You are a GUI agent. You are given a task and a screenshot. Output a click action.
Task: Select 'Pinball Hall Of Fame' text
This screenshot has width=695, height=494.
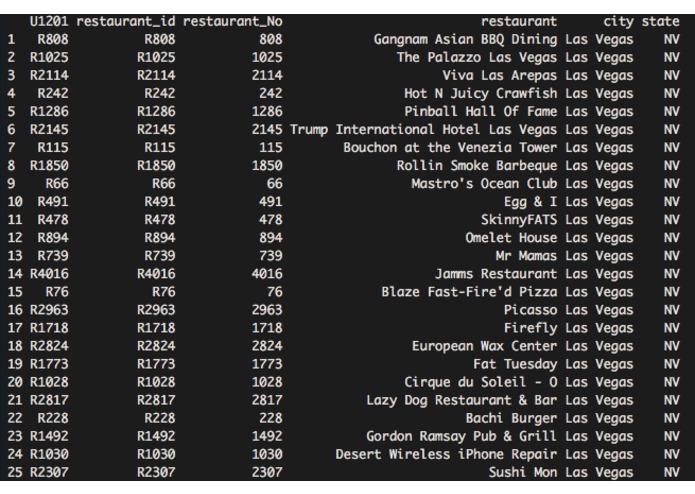point(480,112)
